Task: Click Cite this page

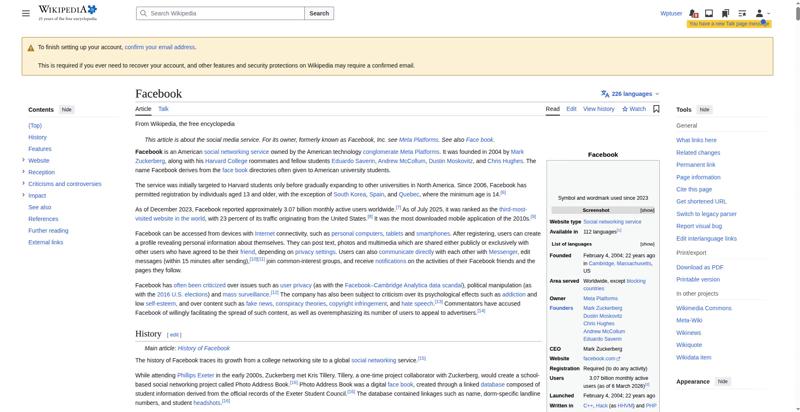Action: (x=694, y=189)
